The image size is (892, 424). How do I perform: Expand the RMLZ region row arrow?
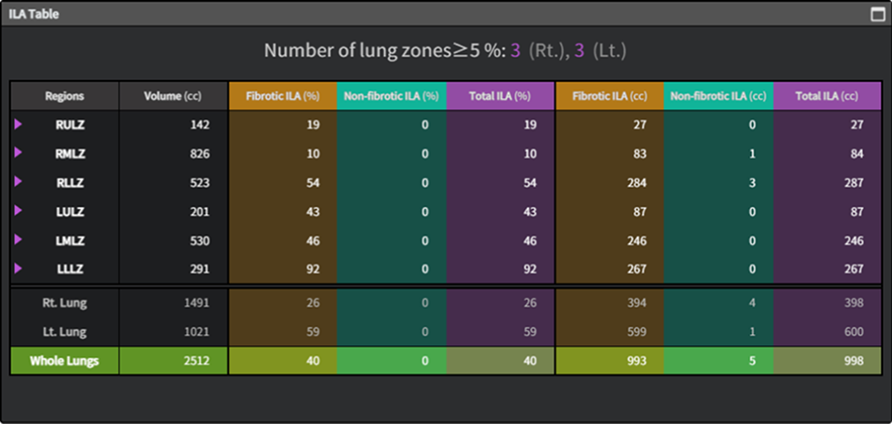18,153
